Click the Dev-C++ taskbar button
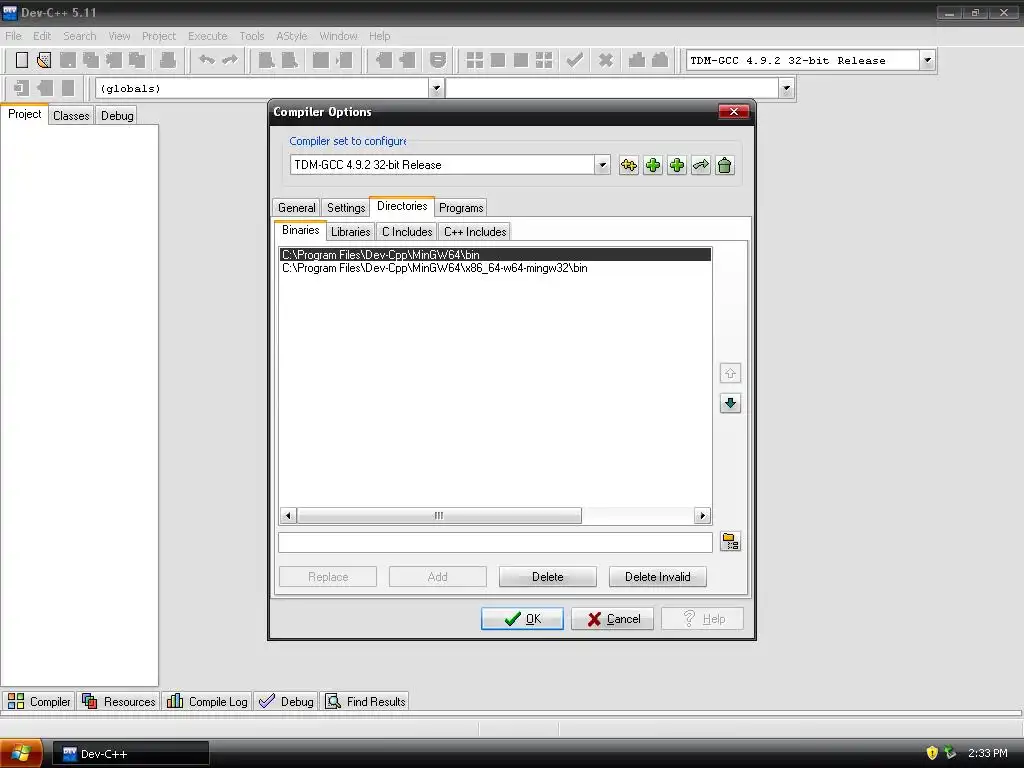The height and width of the screenshot is (768, 1024). 131,754
